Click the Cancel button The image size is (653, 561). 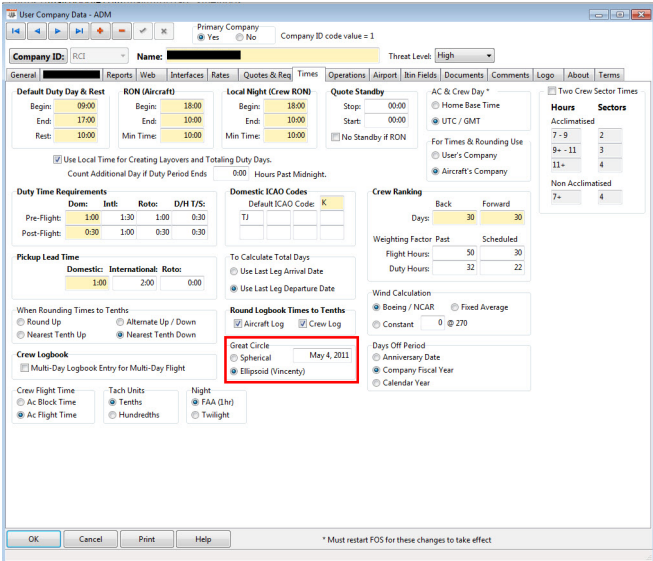point(90,539)
